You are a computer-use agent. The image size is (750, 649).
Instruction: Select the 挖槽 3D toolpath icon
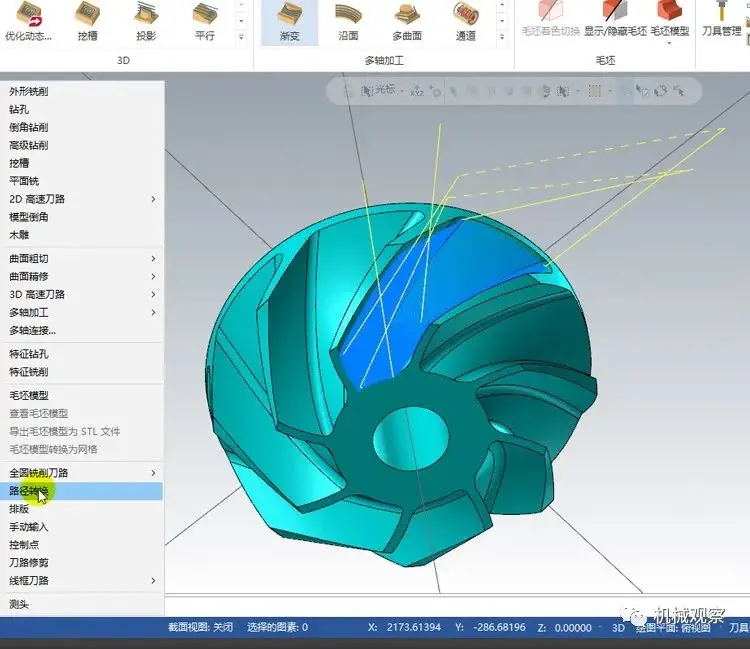[x=87, y=22]
